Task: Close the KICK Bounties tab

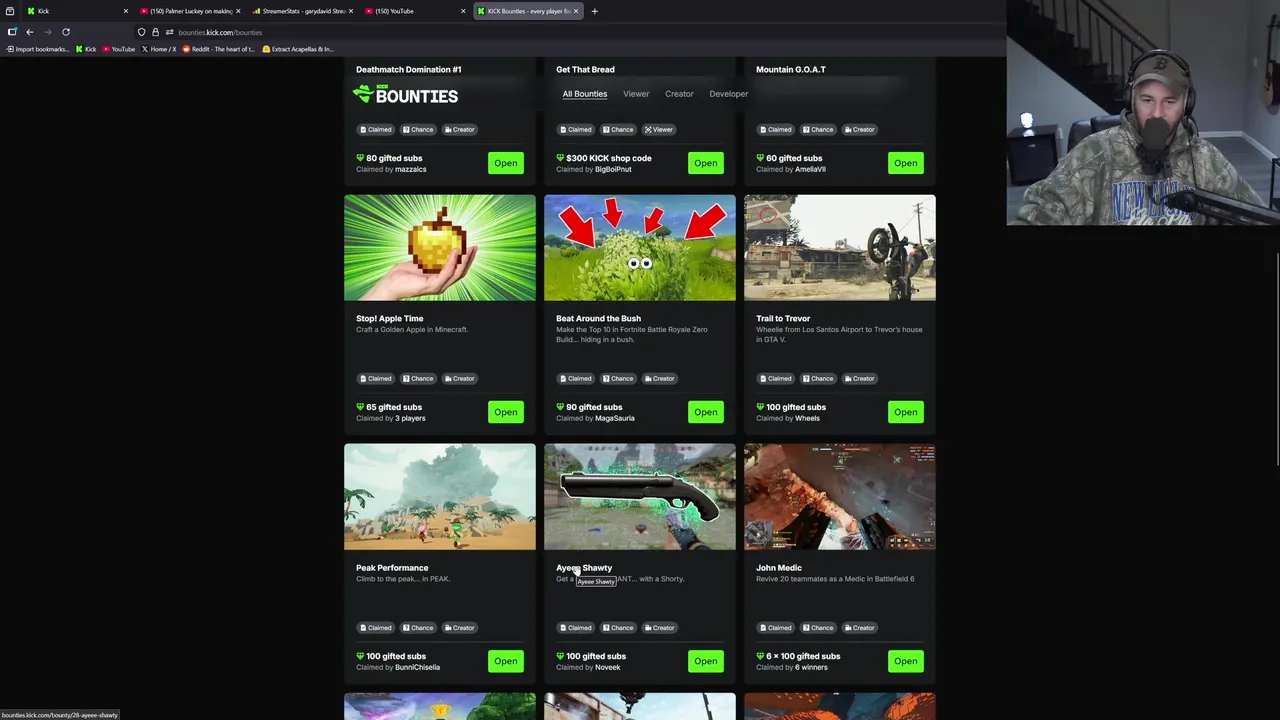Action: pos(575,11)
